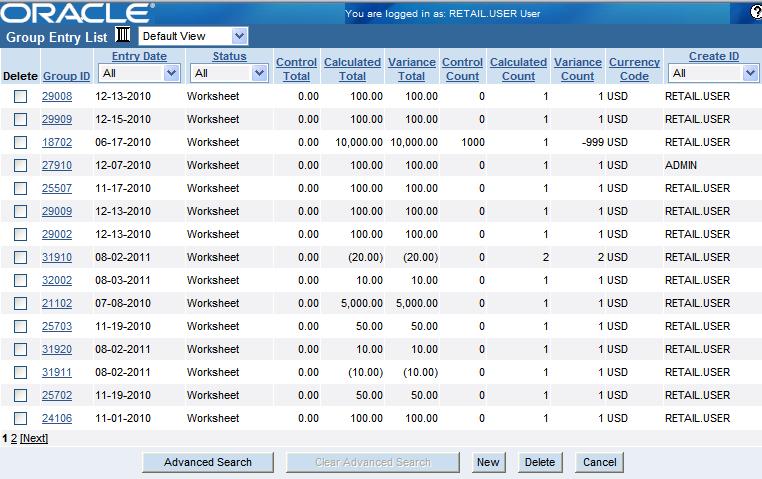Sort by Calculated Count column header
The width and height of the screenshot is (762, 479).
518,69
